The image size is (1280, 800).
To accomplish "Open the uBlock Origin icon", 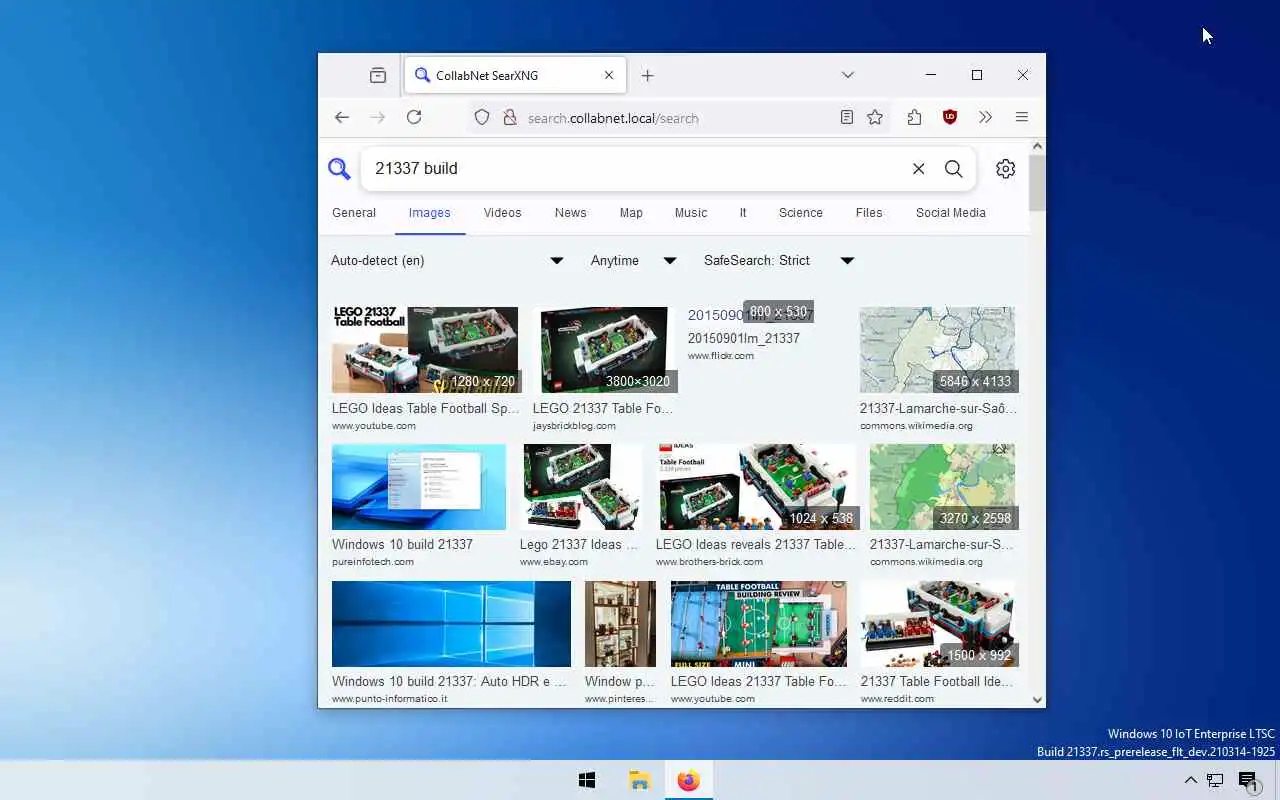I will click(x=950, y=117).
